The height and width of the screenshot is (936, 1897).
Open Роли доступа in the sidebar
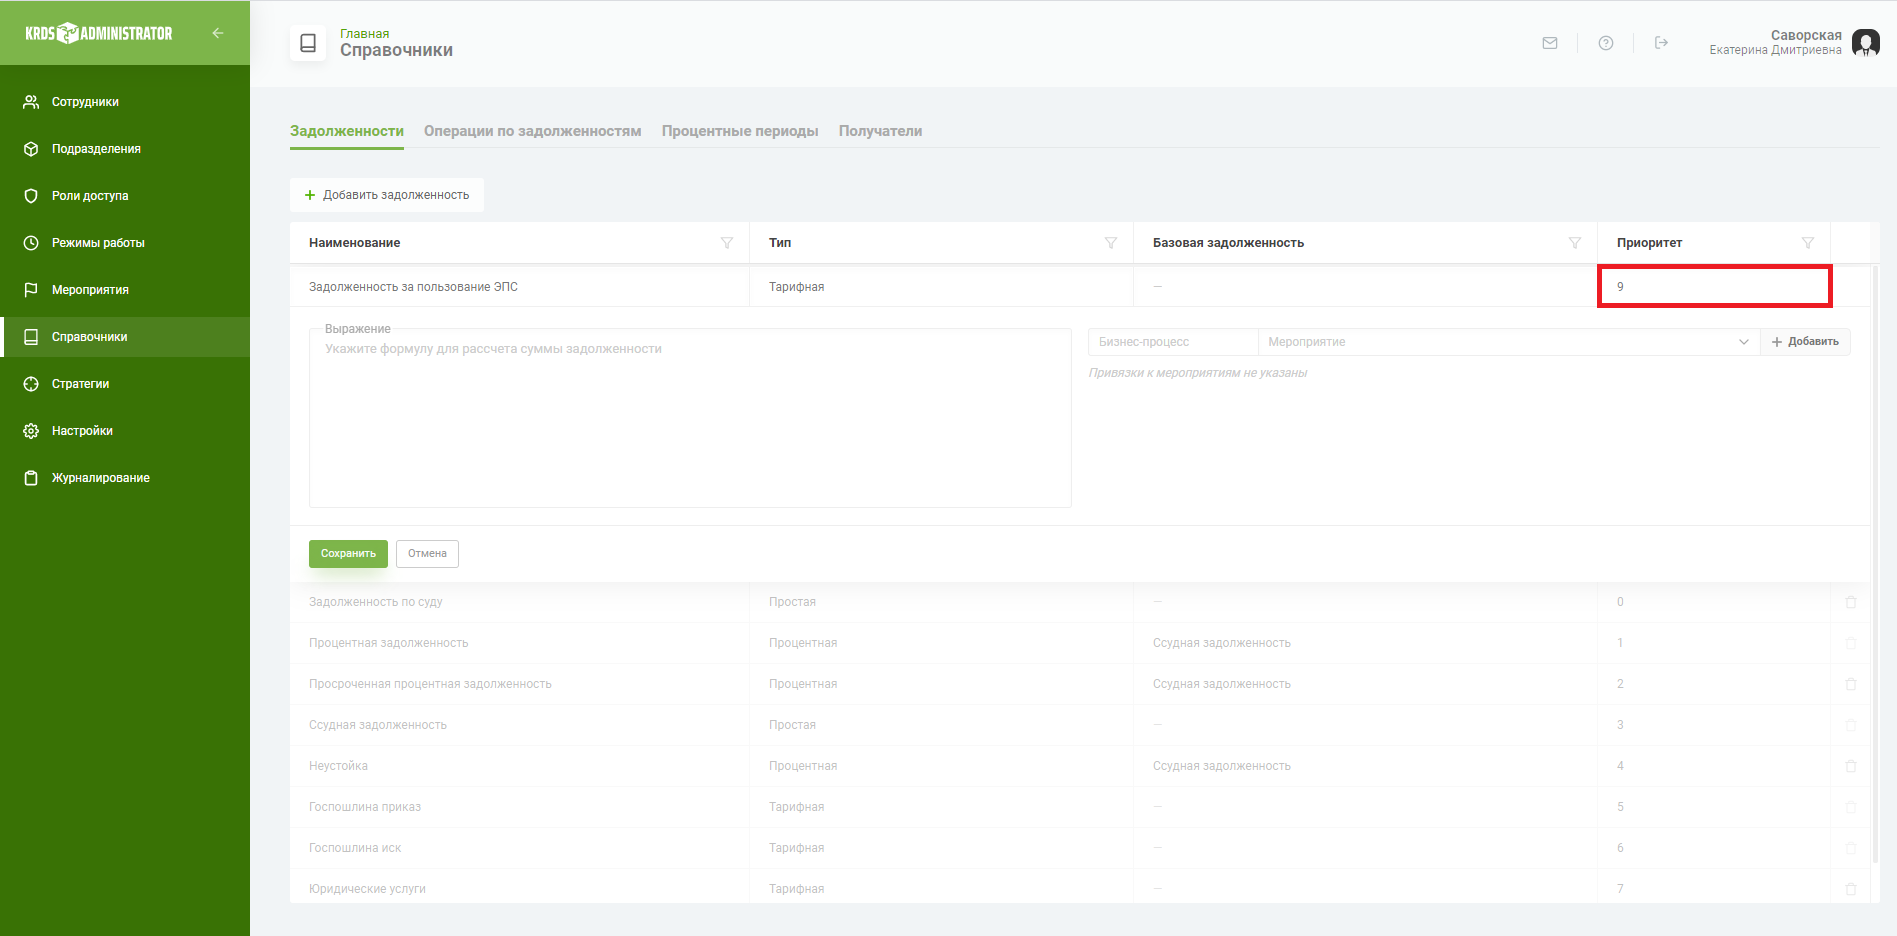point(125,196)
